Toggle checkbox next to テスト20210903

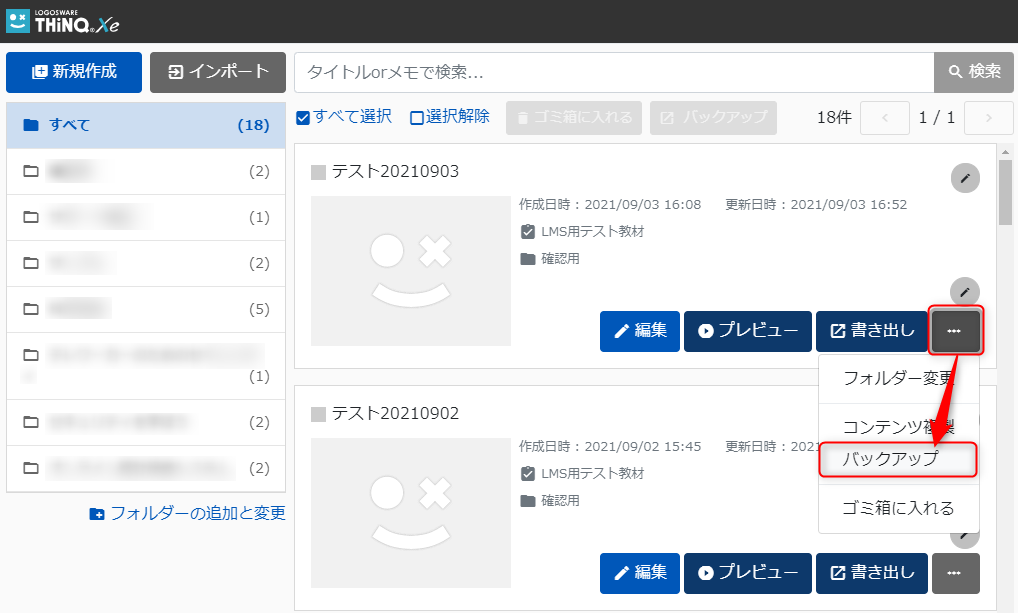coord(319,172)
